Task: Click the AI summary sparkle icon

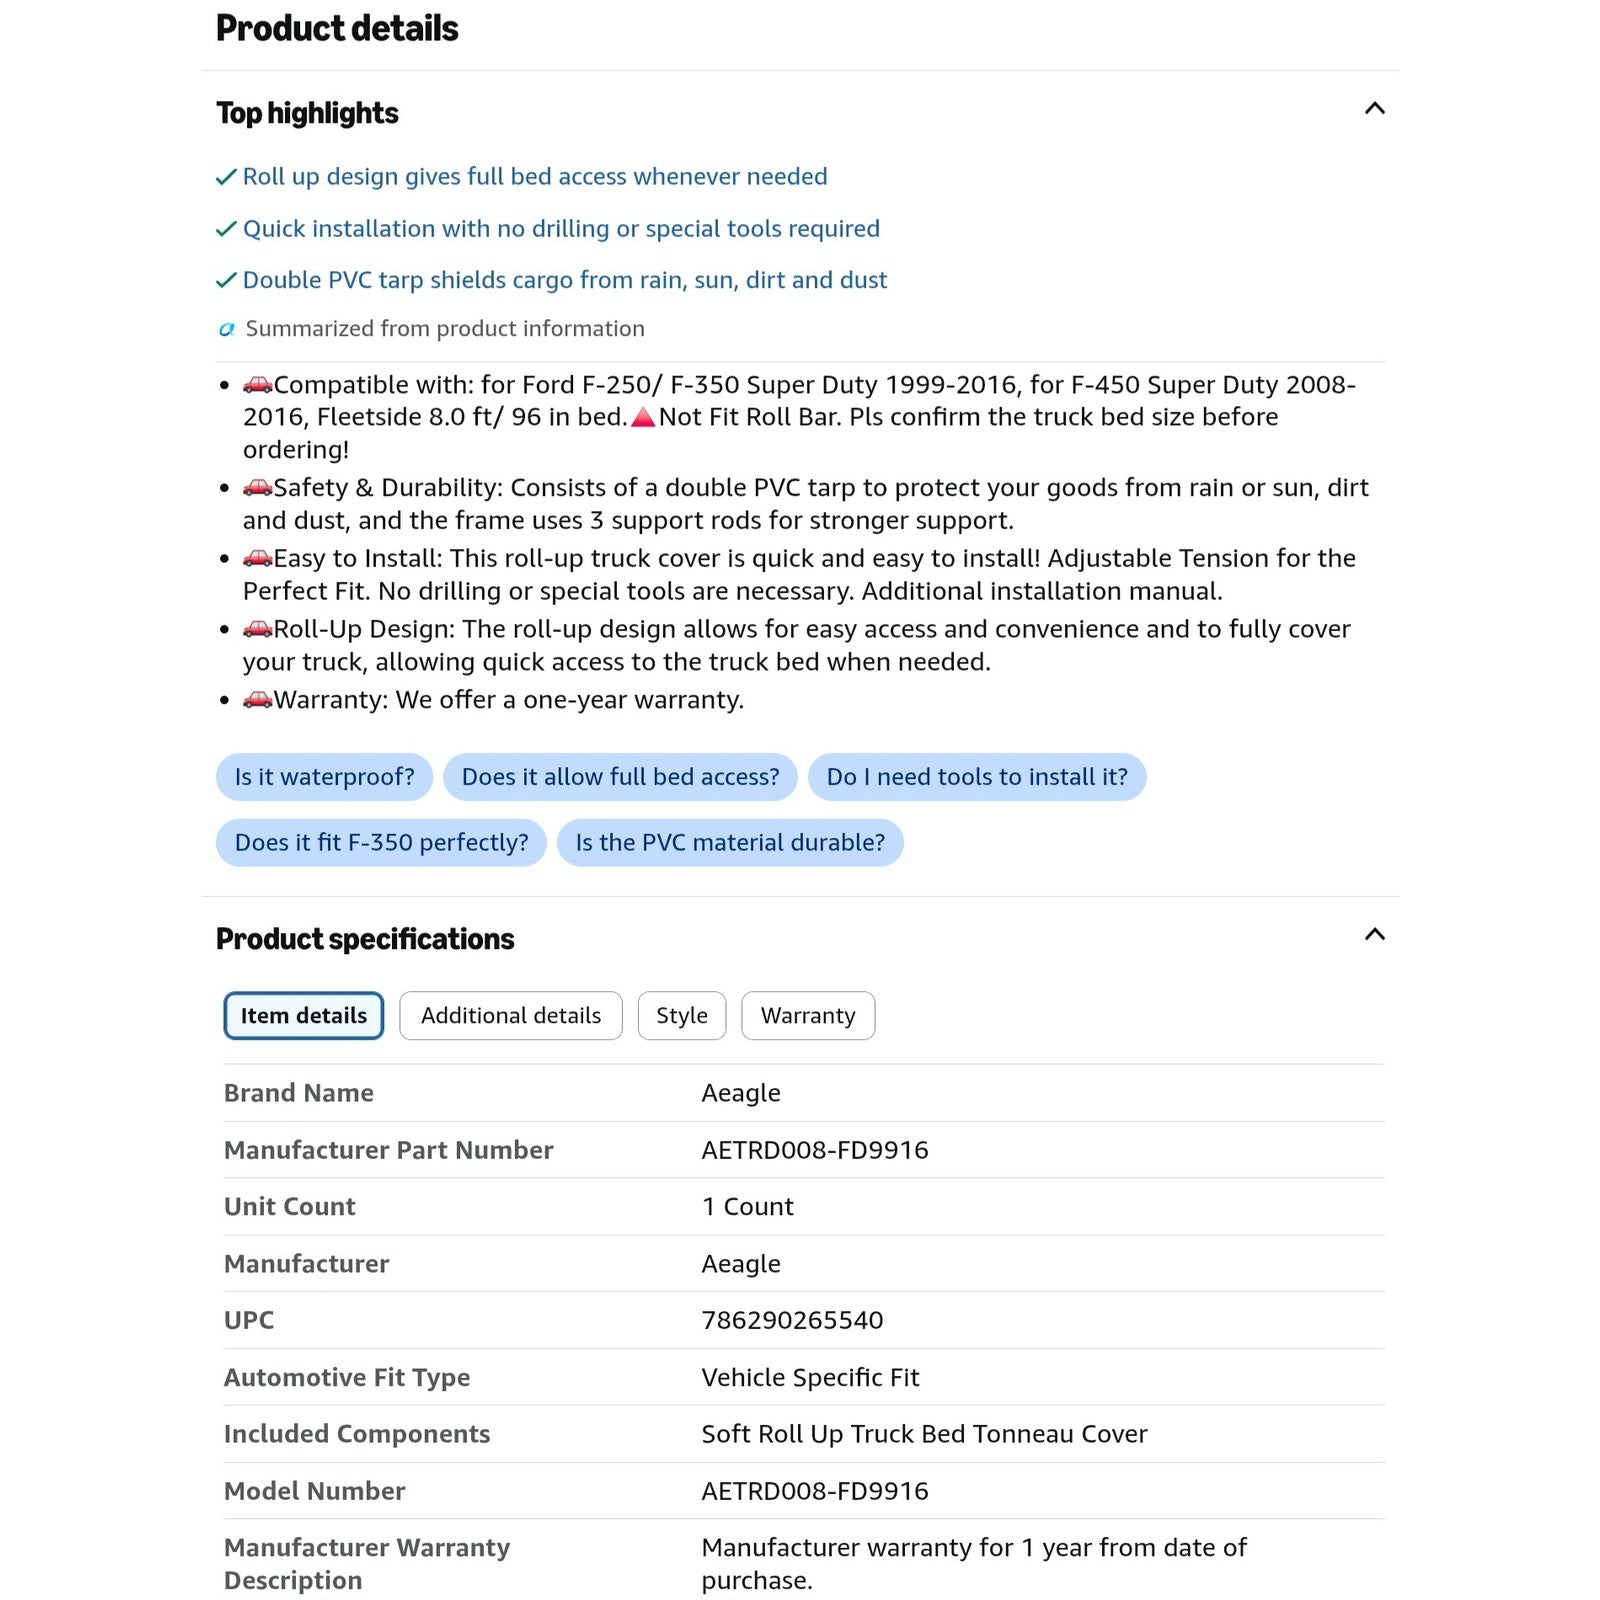Action: (x=227, y=329)
